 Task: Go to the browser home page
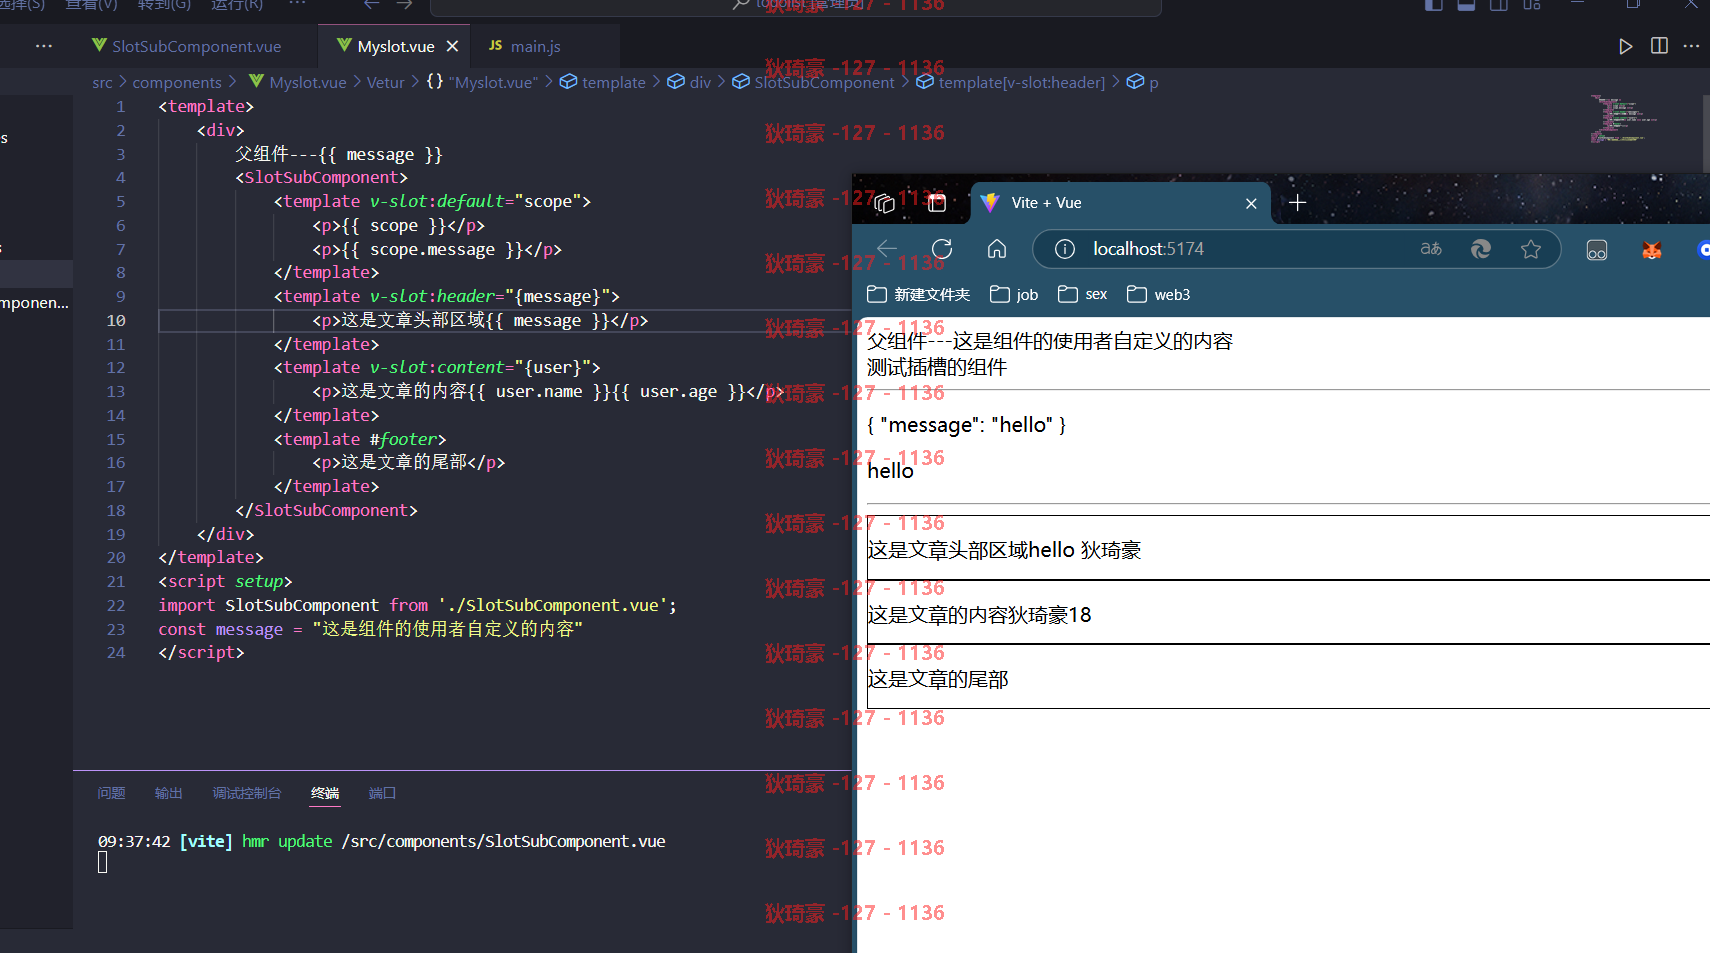click(x=997, y=249)
